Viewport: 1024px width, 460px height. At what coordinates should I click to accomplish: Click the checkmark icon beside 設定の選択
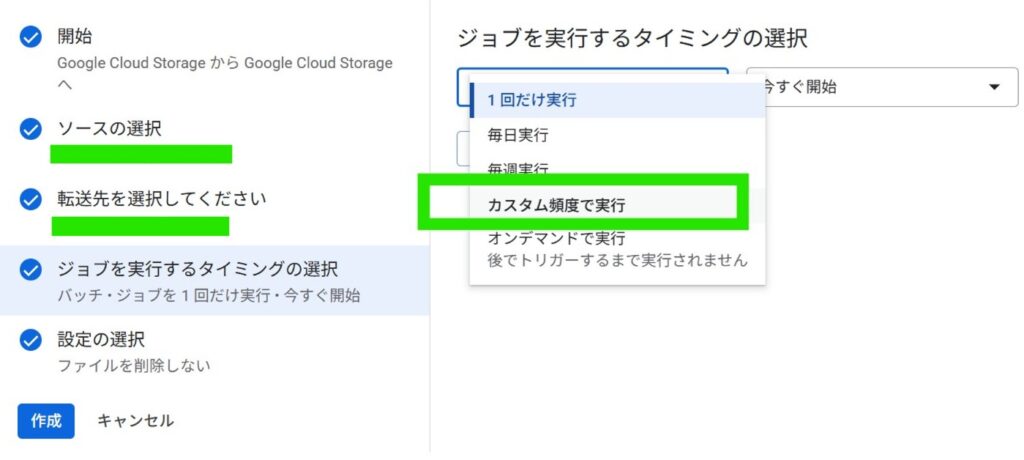[31, 340]
